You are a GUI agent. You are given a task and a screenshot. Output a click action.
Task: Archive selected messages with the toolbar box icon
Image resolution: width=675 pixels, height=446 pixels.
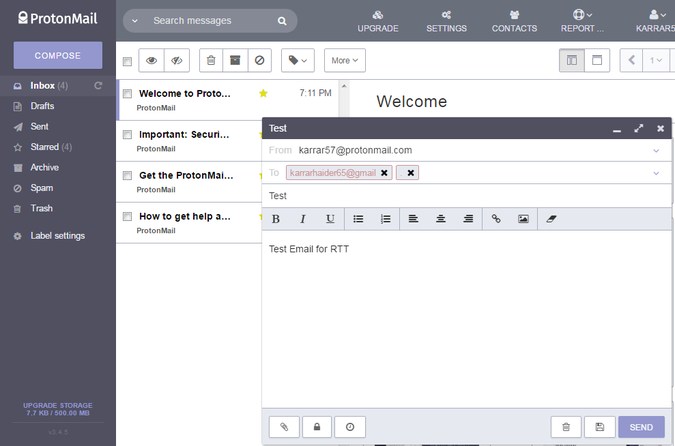[235, 61]
